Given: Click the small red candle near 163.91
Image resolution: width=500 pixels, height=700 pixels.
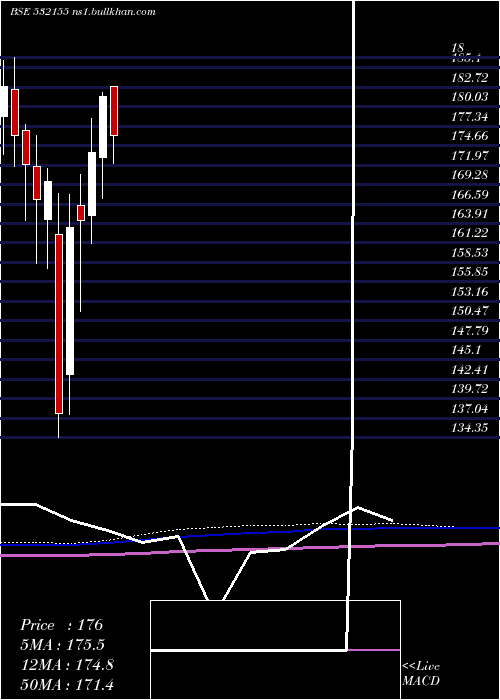Looking at the screenshot, I should click(81, 213).
